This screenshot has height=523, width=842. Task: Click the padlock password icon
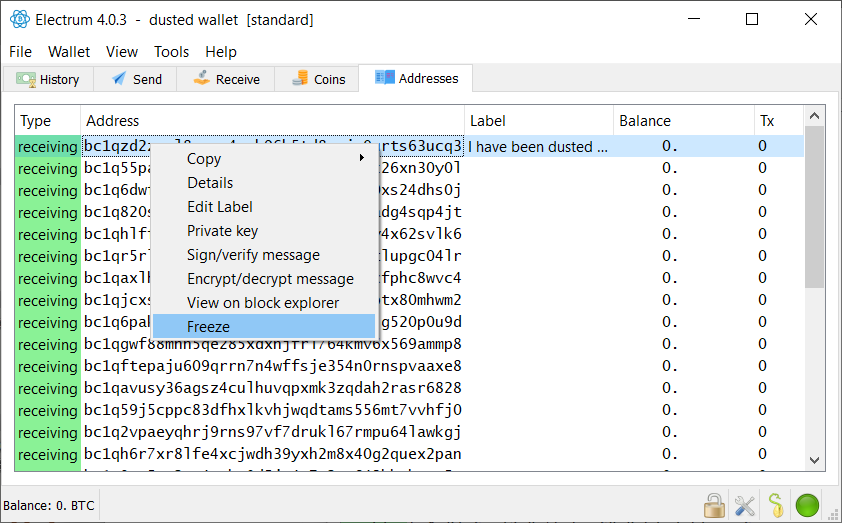coord(714,505)
